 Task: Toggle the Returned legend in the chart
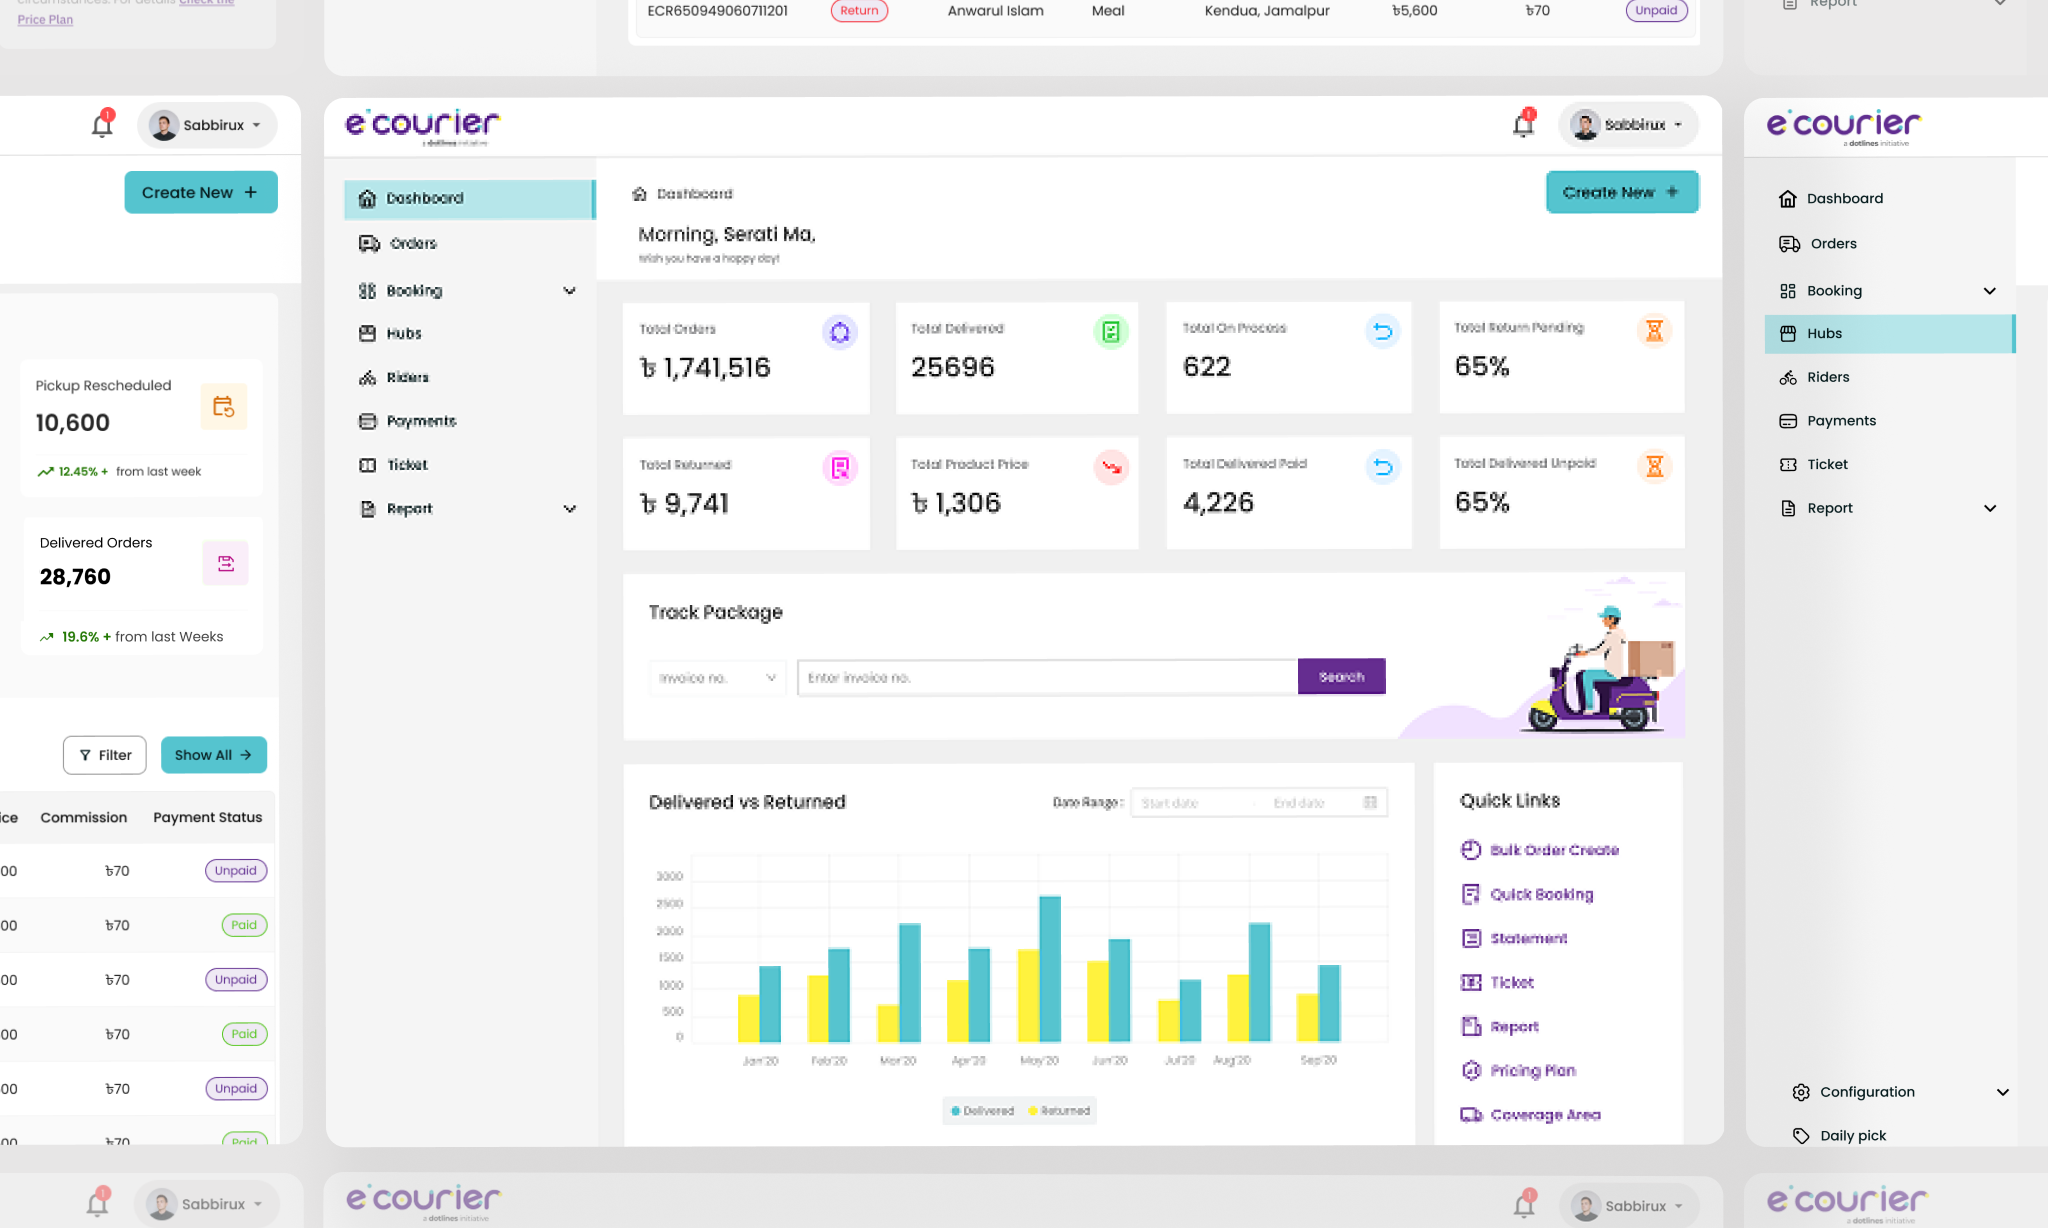1058,1110
